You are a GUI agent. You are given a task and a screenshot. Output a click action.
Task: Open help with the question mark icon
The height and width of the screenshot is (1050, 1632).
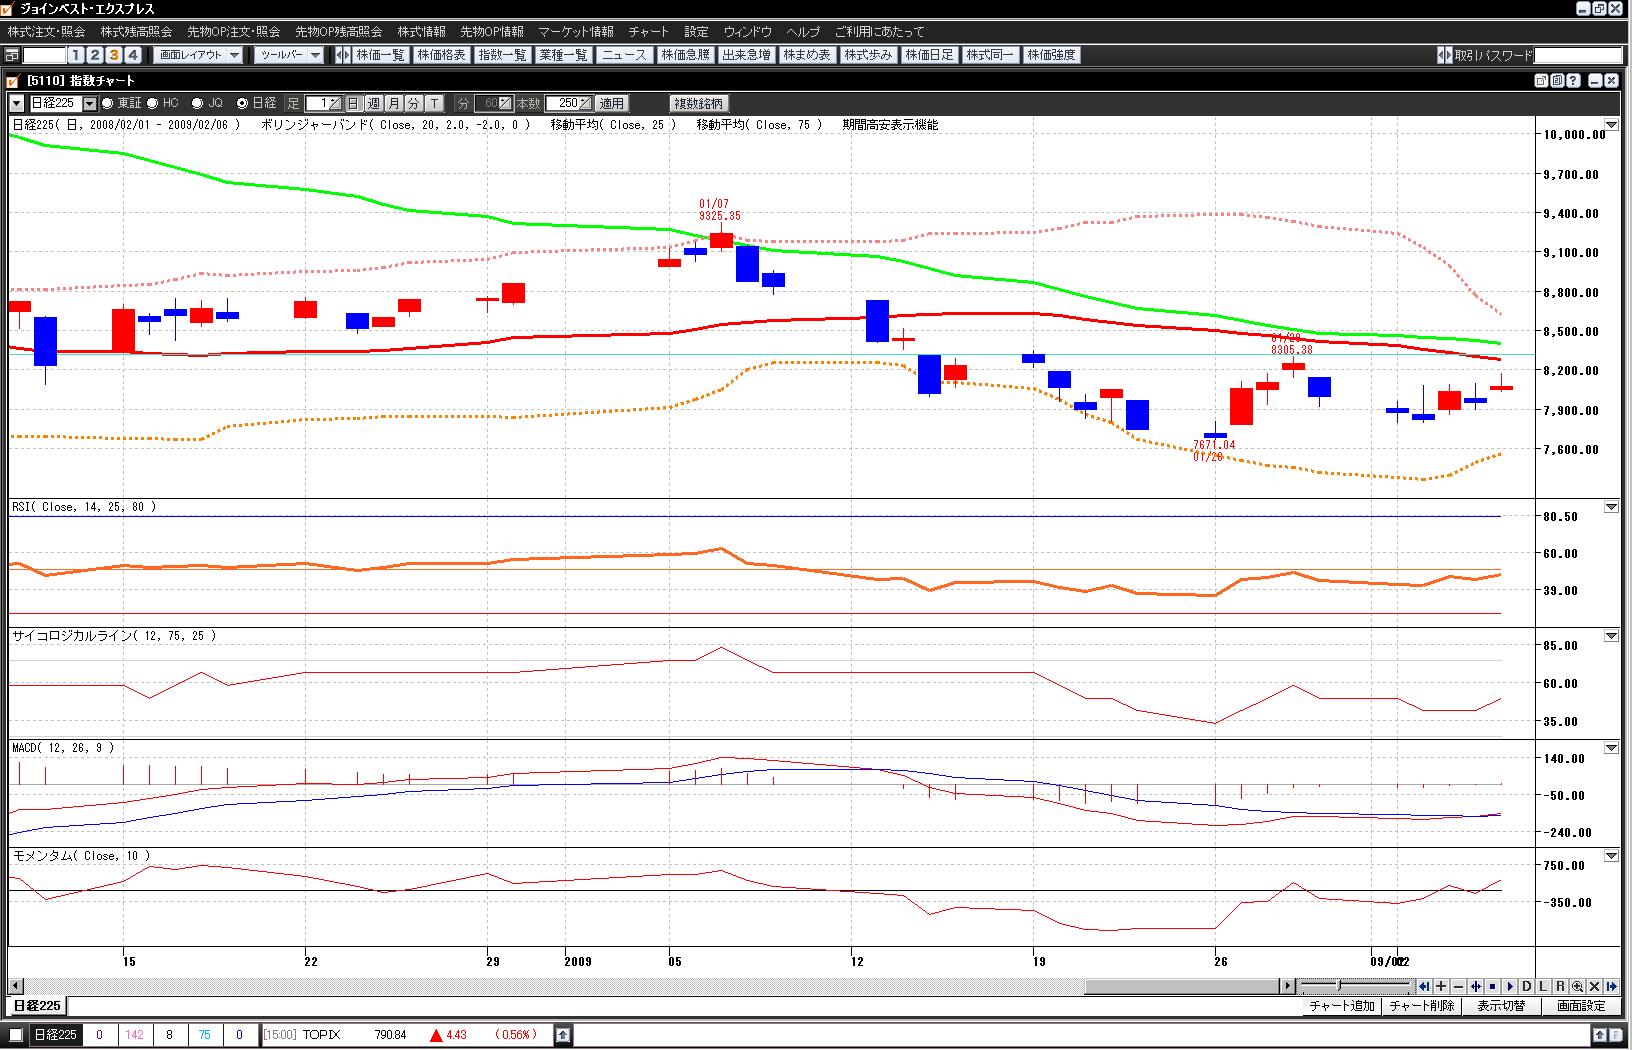(x=1573, y=80)
